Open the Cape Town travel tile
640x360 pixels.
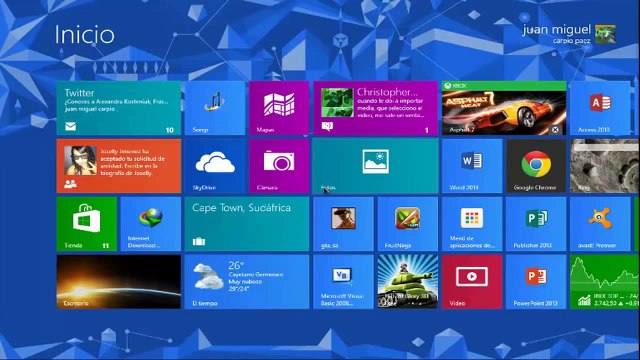tap(247, 224)
